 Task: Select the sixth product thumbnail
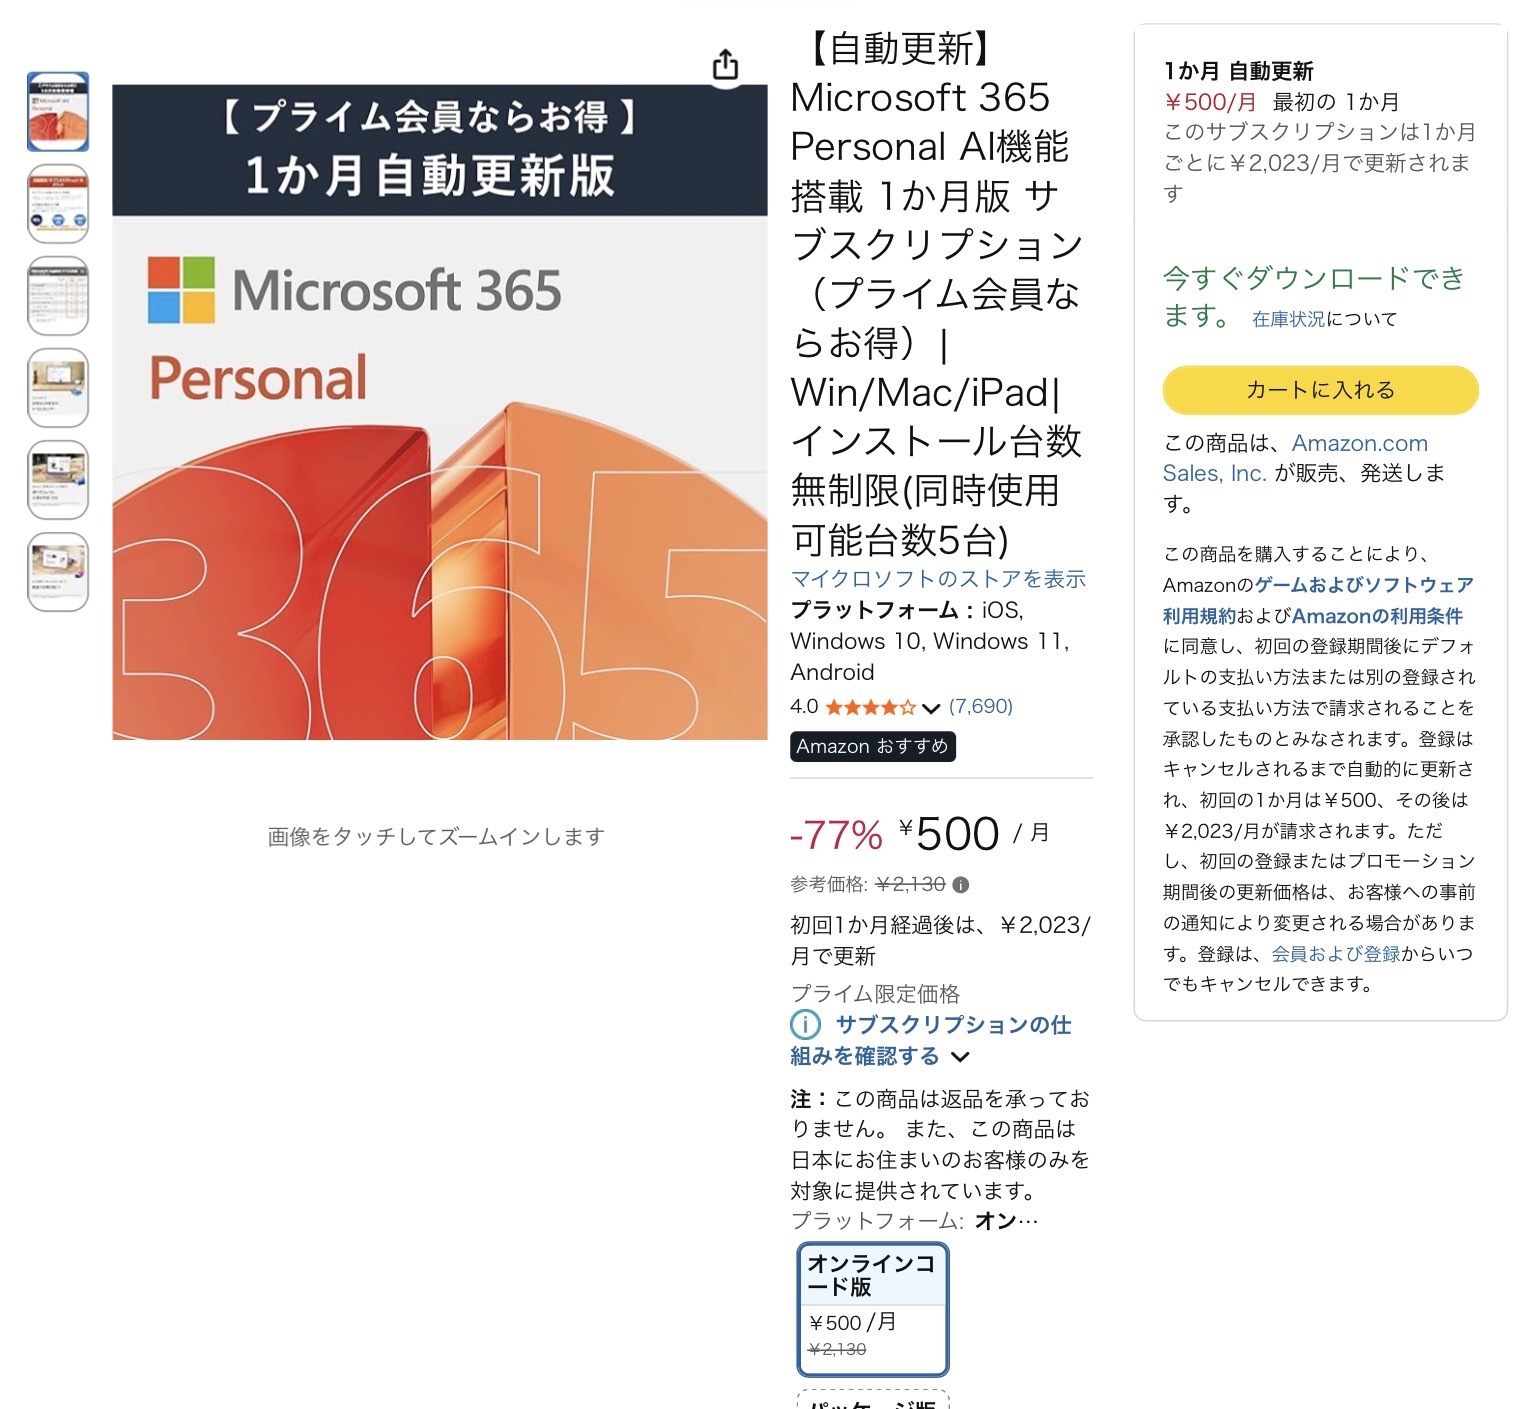coord(58,572)
